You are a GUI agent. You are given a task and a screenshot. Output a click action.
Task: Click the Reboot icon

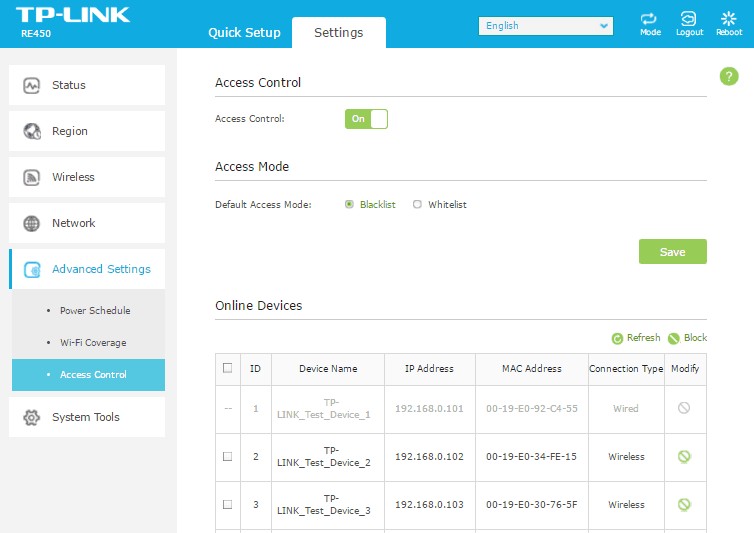point(729,20)
